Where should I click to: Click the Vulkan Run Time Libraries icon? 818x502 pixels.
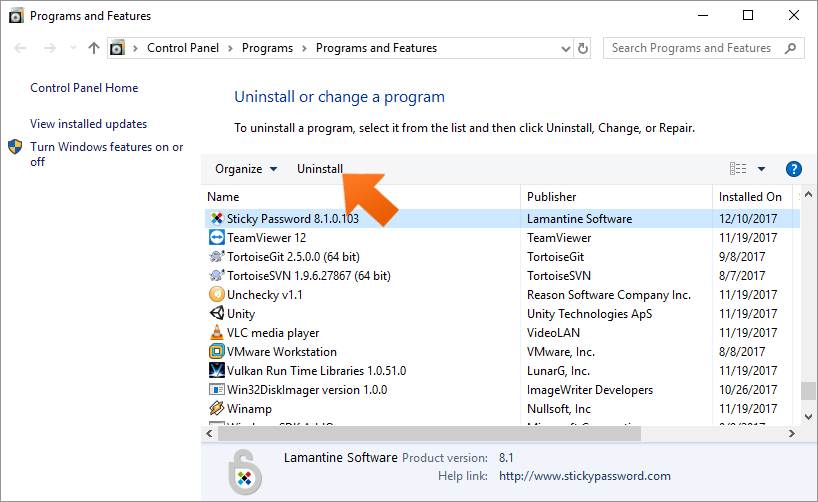[216, 370]
